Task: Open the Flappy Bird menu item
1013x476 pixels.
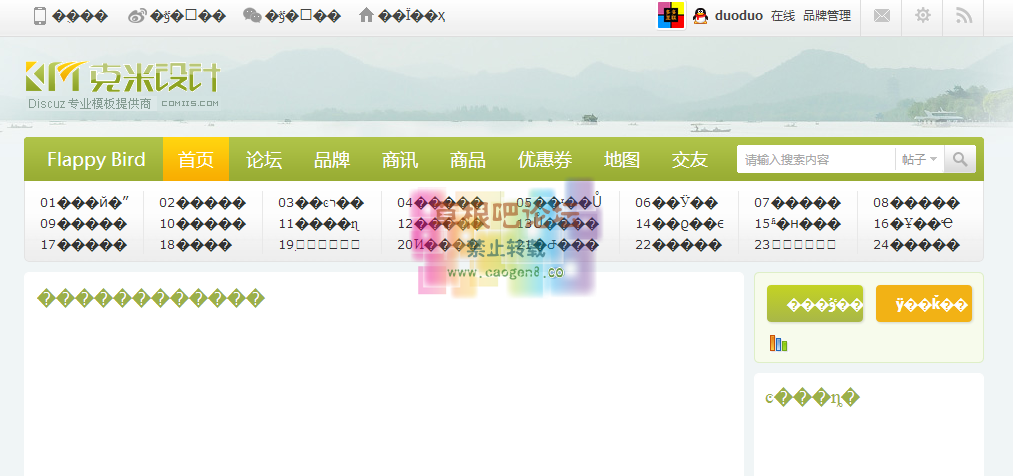Action: pos(96,160)
